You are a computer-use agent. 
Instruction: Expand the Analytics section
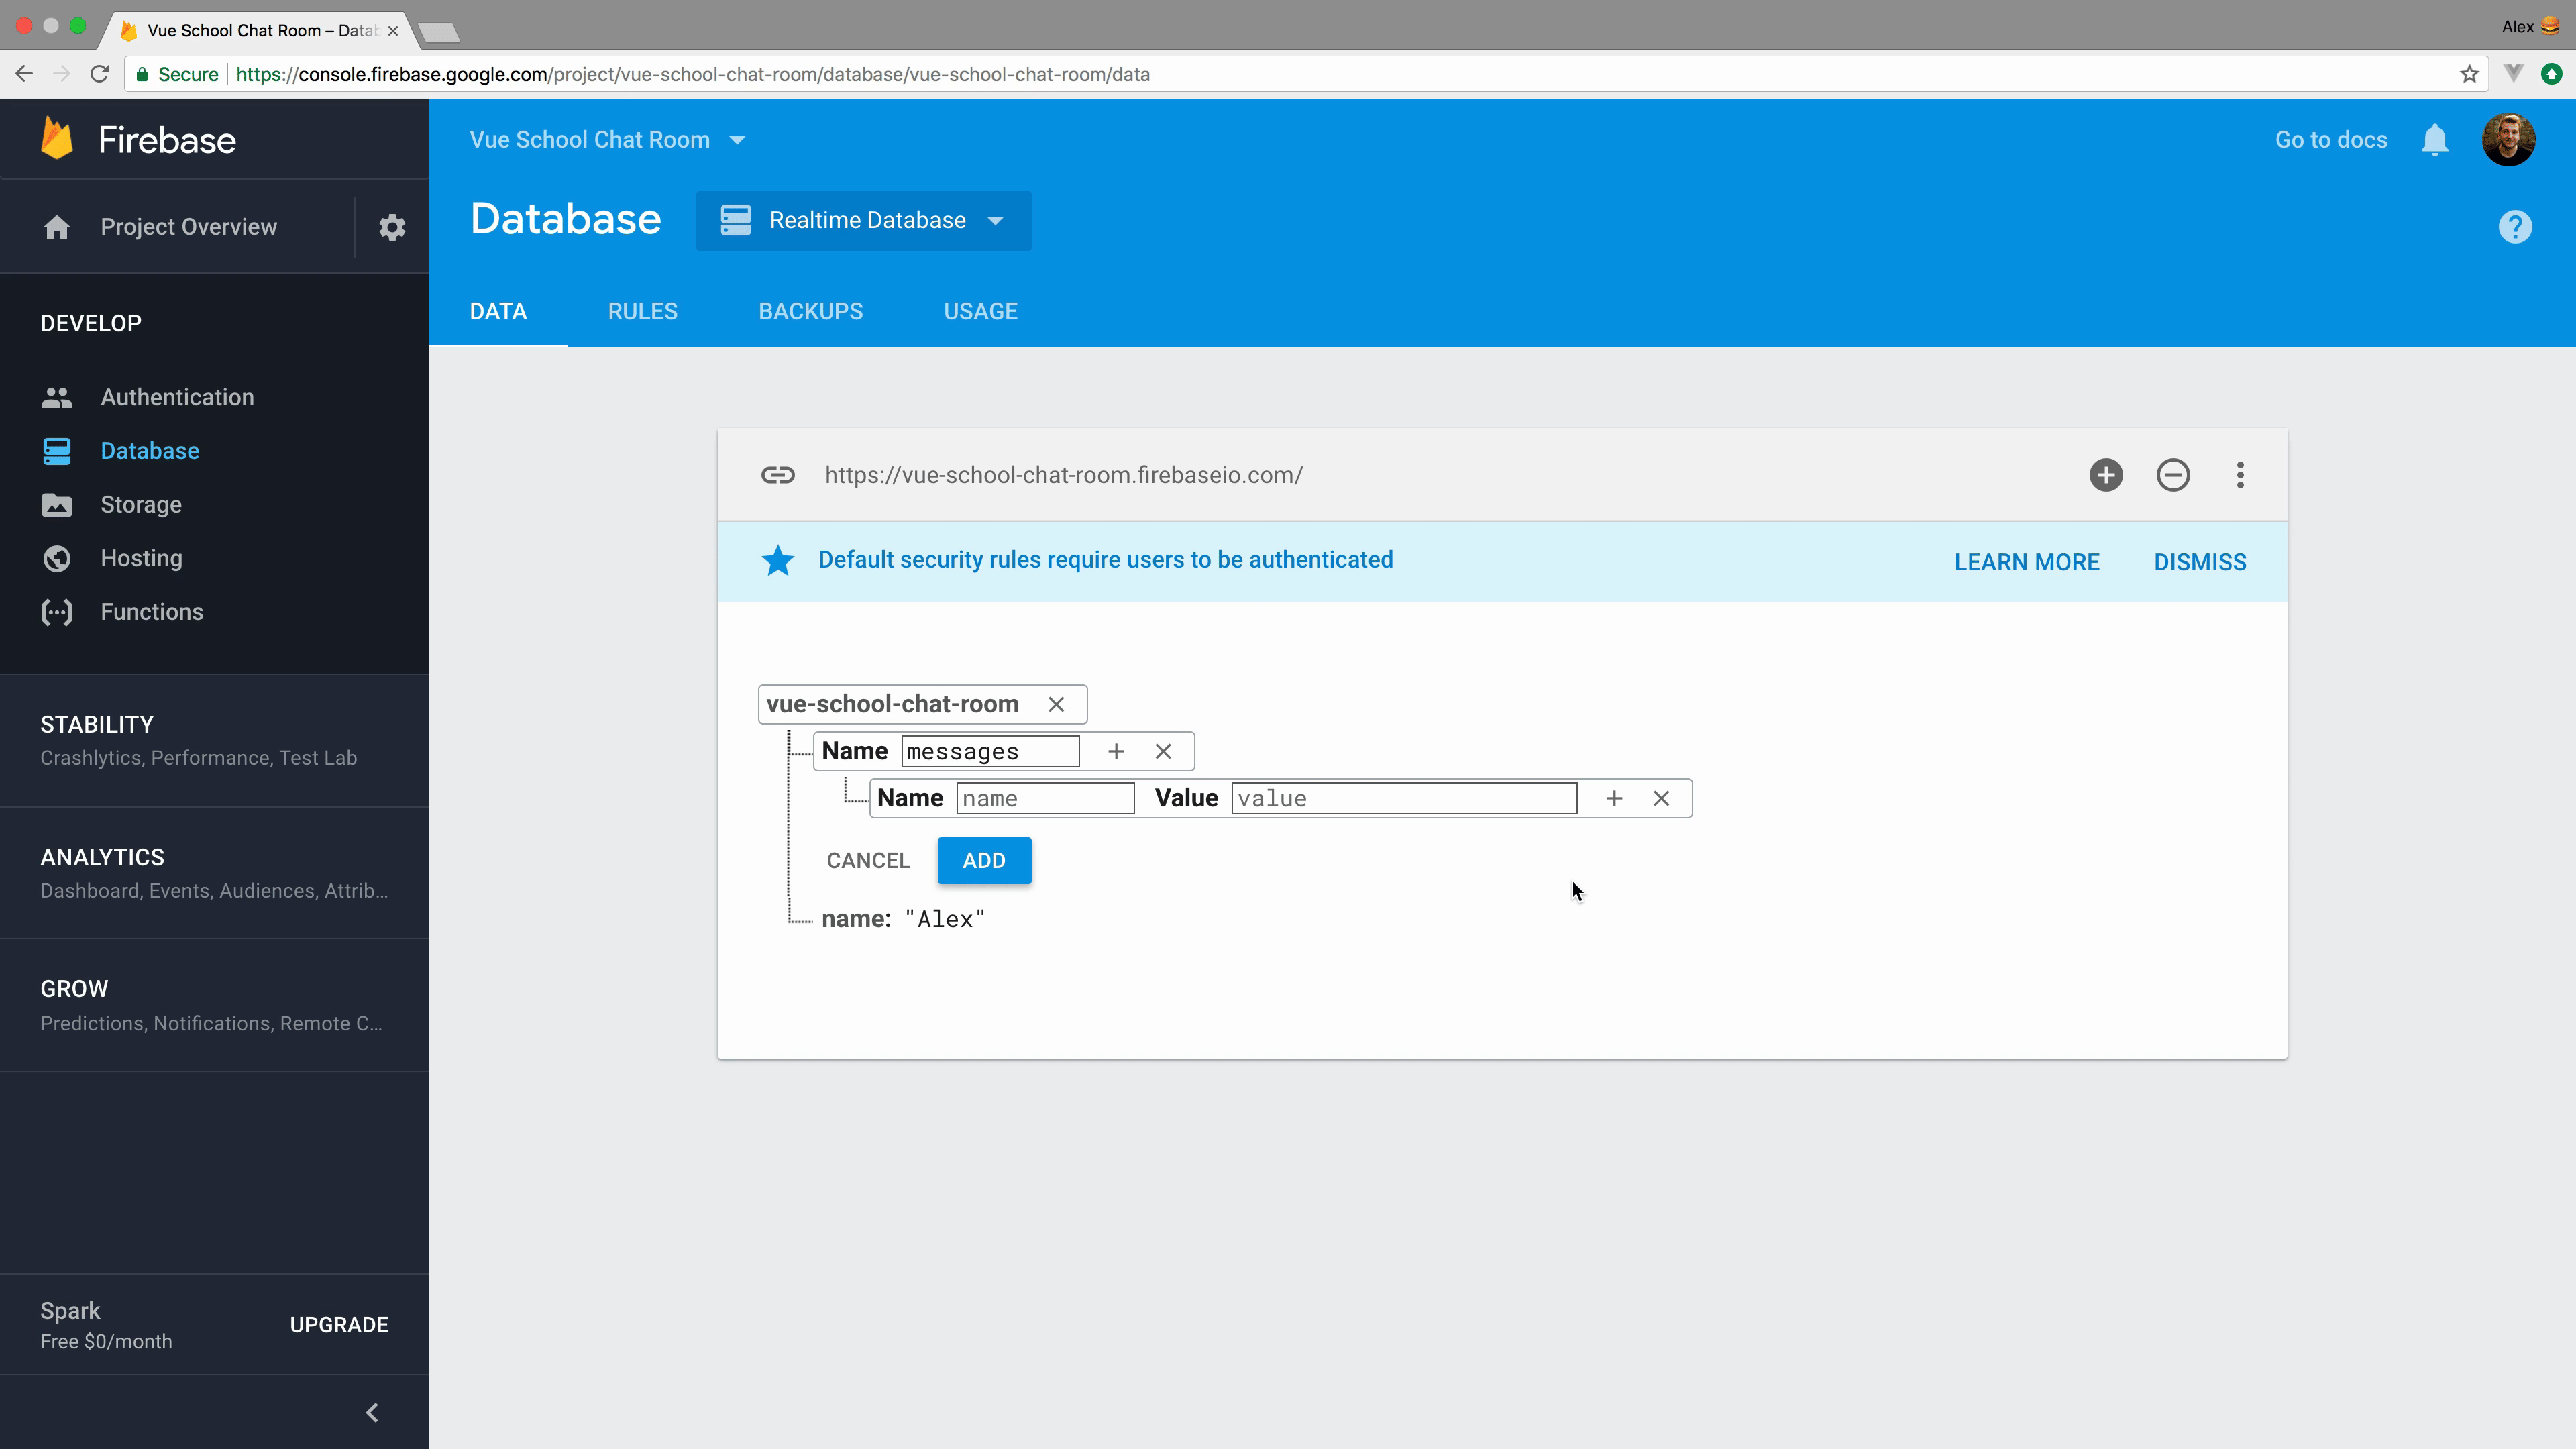(x=214, y=873)
